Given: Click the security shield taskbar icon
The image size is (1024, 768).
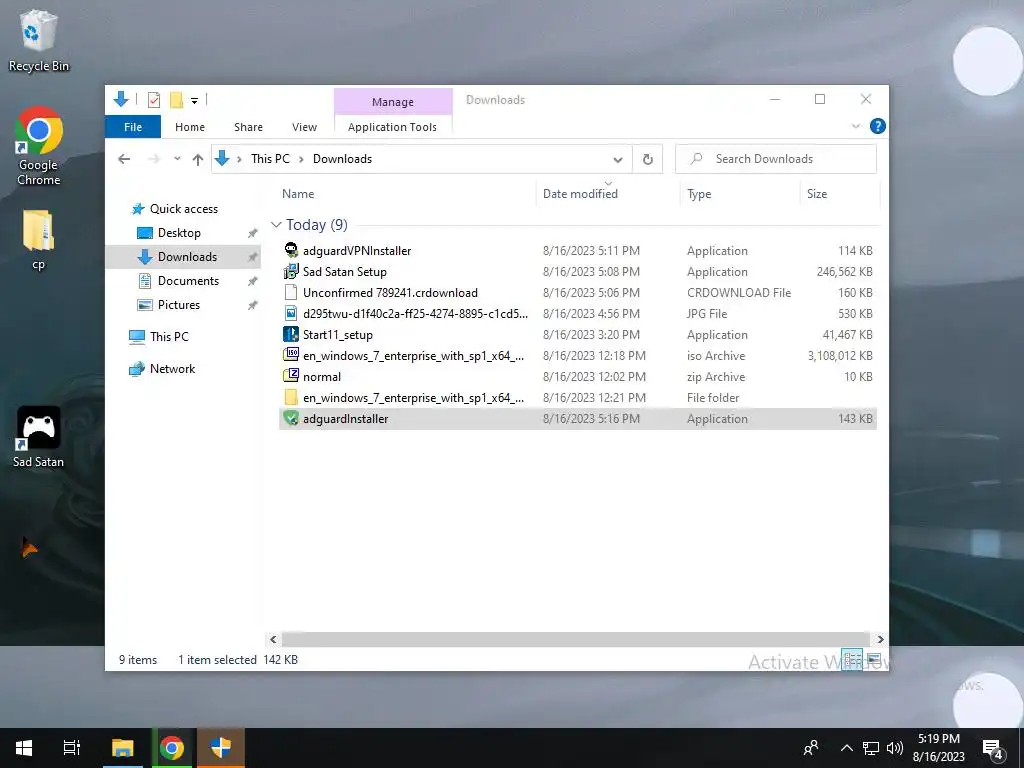Looking at the screenshot, I should click(x=221, y=748).
